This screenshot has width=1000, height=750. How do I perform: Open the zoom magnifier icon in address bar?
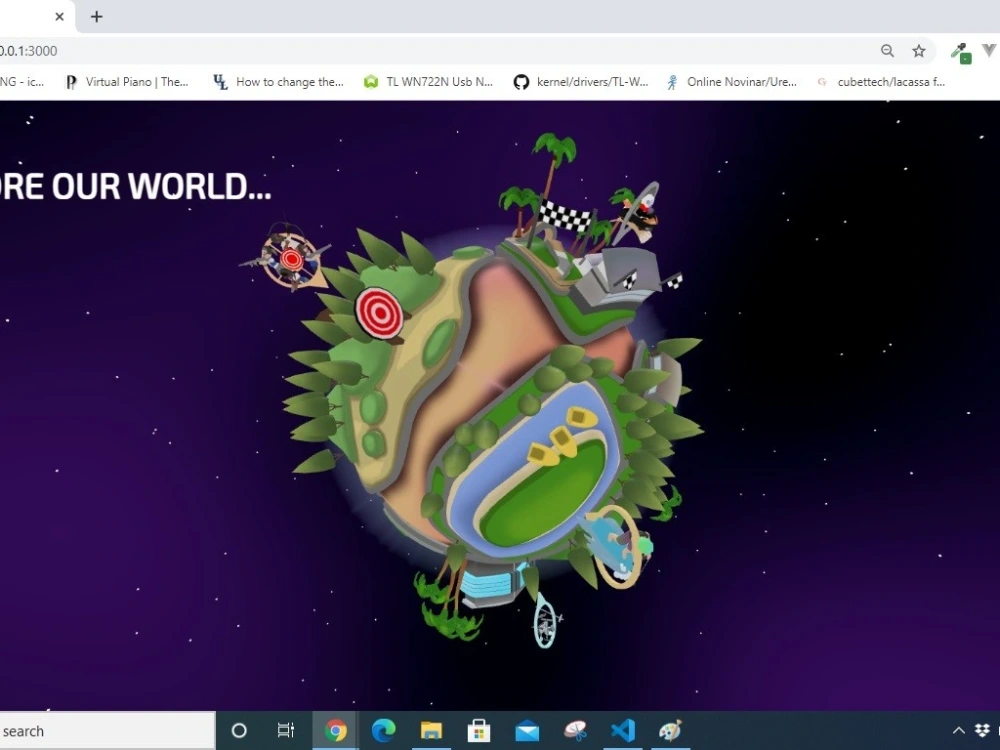pos(887,51)
